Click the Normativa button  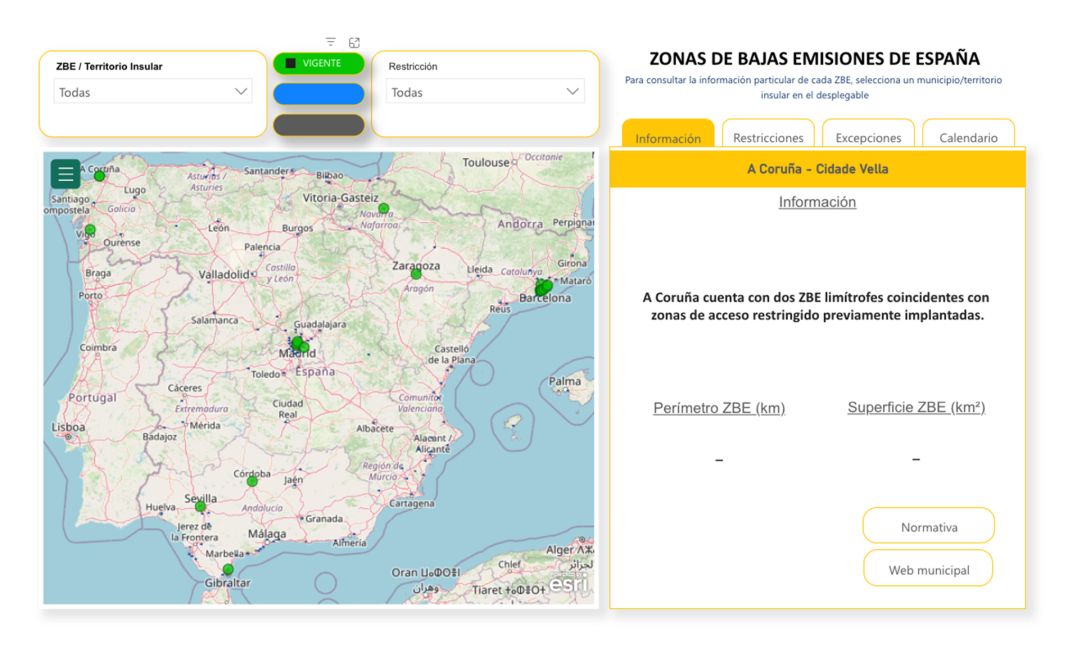pos(928,526)
